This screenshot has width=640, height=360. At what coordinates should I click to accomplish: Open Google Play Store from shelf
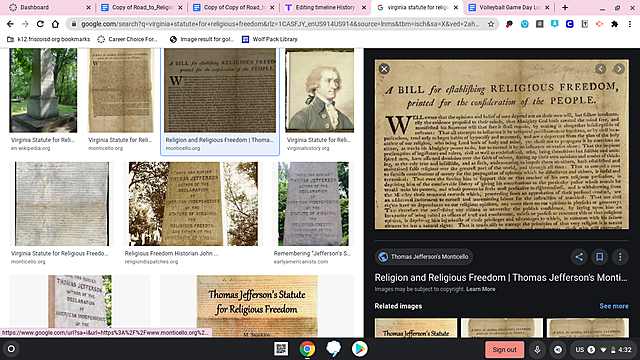pos(359,349)
